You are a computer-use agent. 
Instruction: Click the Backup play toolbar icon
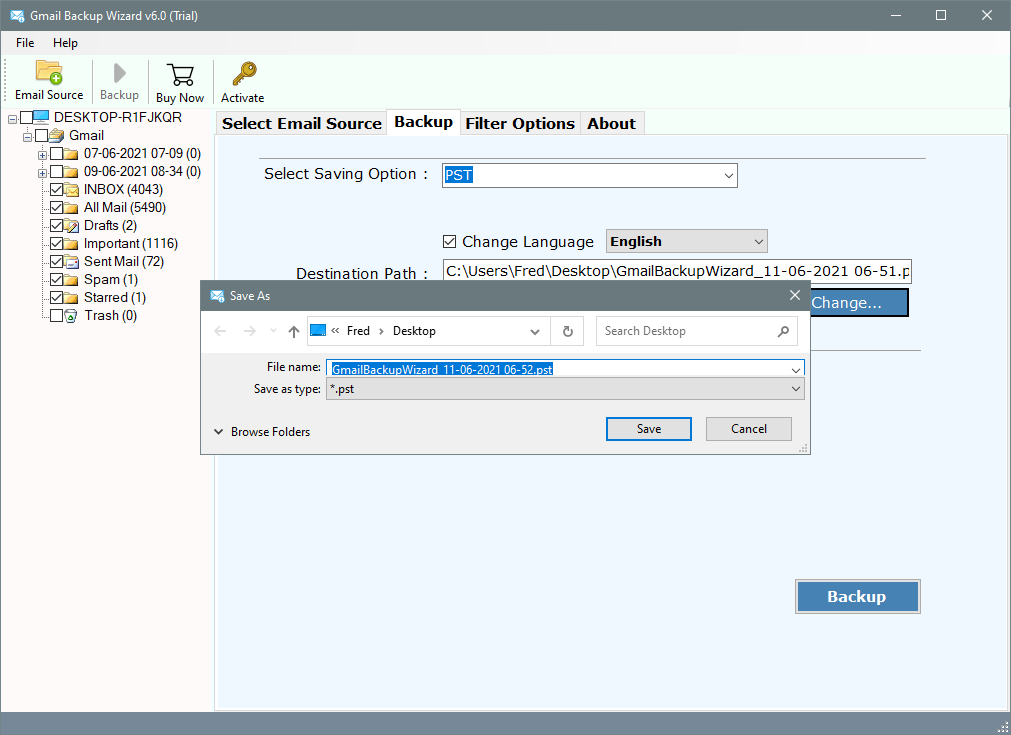119,73
